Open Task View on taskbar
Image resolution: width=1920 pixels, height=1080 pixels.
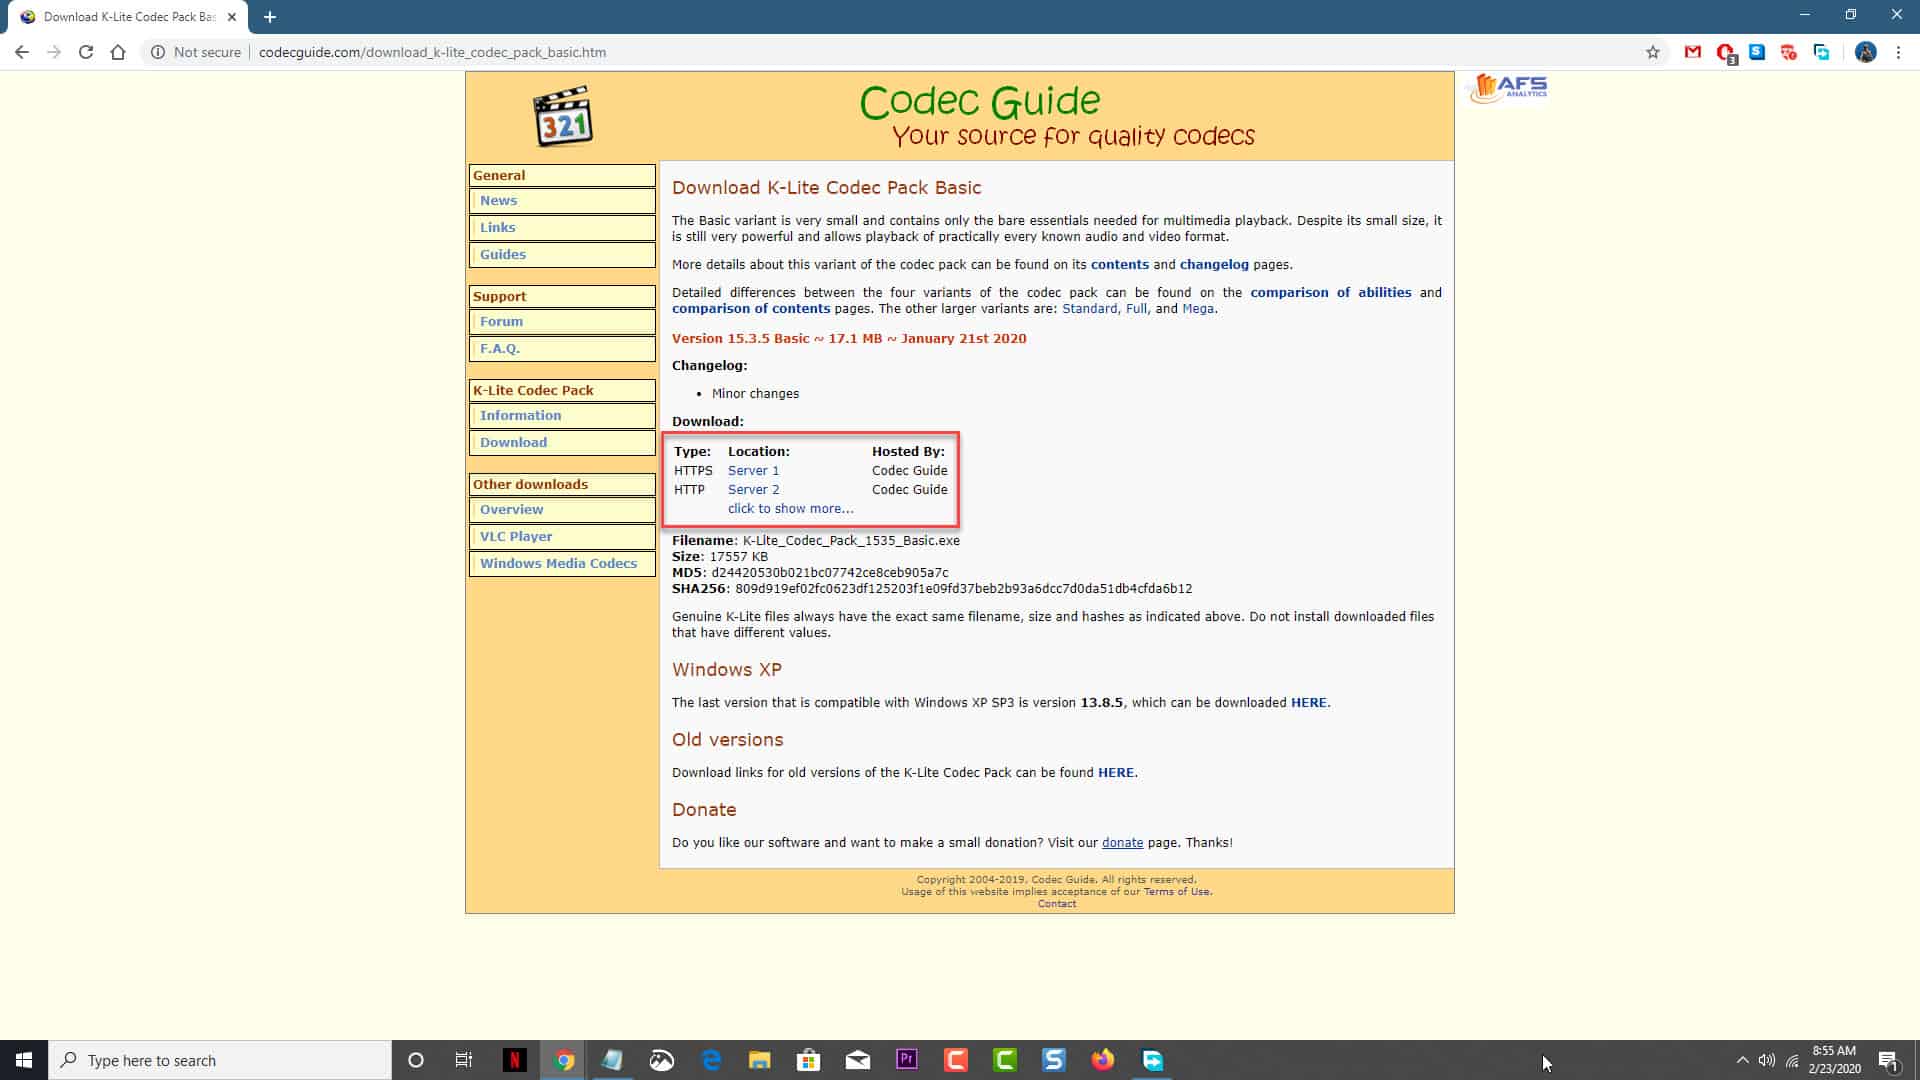(464, 1060)
